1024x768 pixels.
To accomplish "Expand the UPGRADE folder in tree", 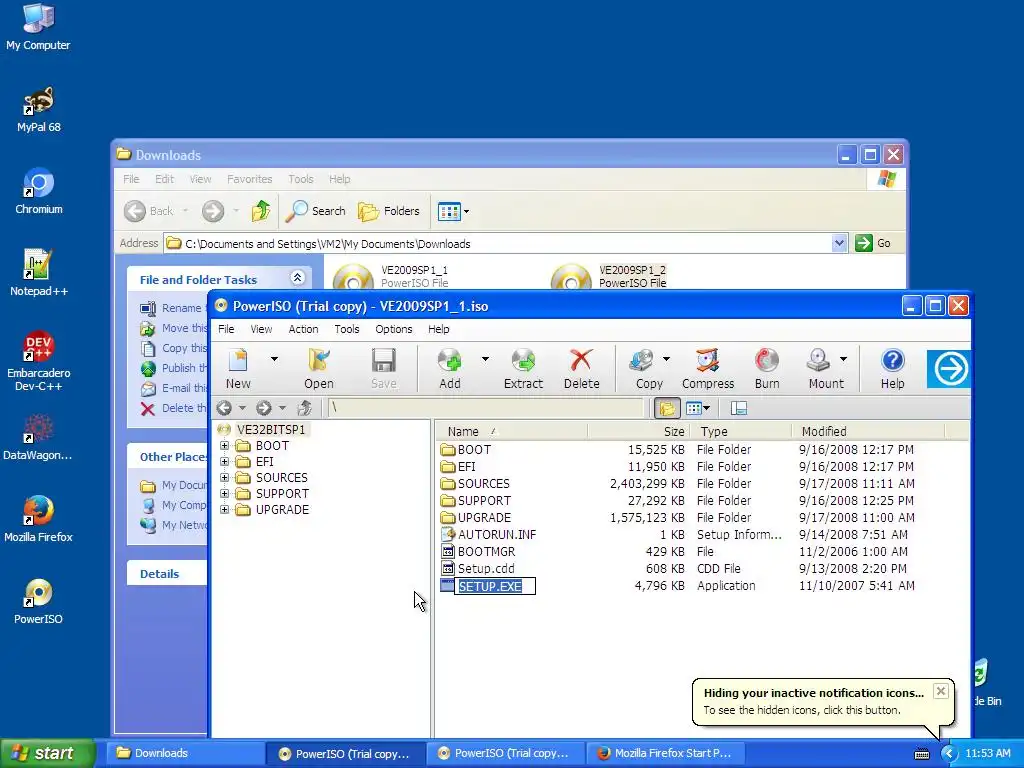I will pos(225,509).
